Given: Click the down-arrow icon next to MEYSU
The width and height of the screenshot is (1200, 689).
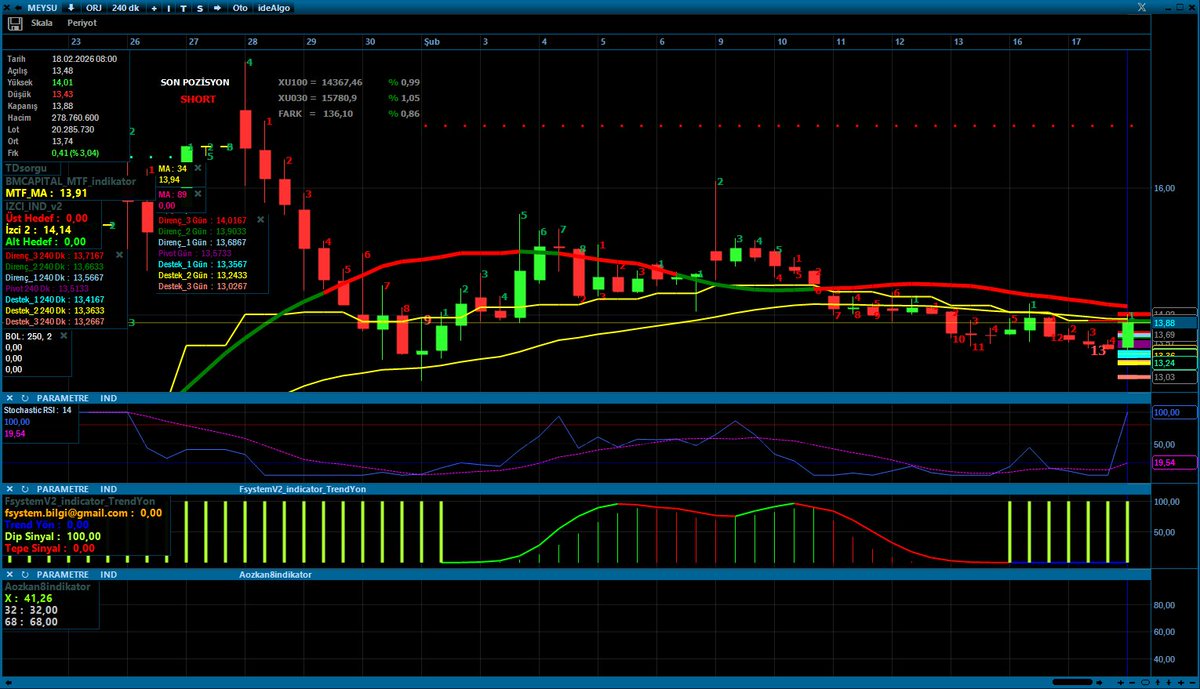Looking at the screenshot, I should pos(71,7).
